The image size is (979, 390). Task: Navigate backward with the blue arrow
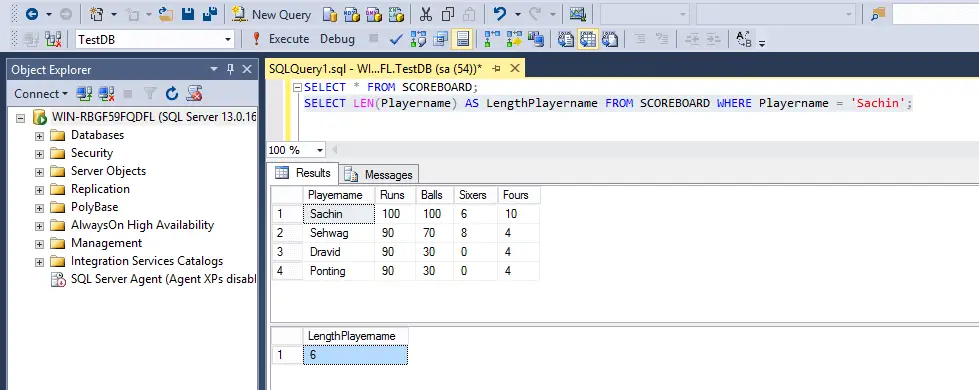pos(32,14)
